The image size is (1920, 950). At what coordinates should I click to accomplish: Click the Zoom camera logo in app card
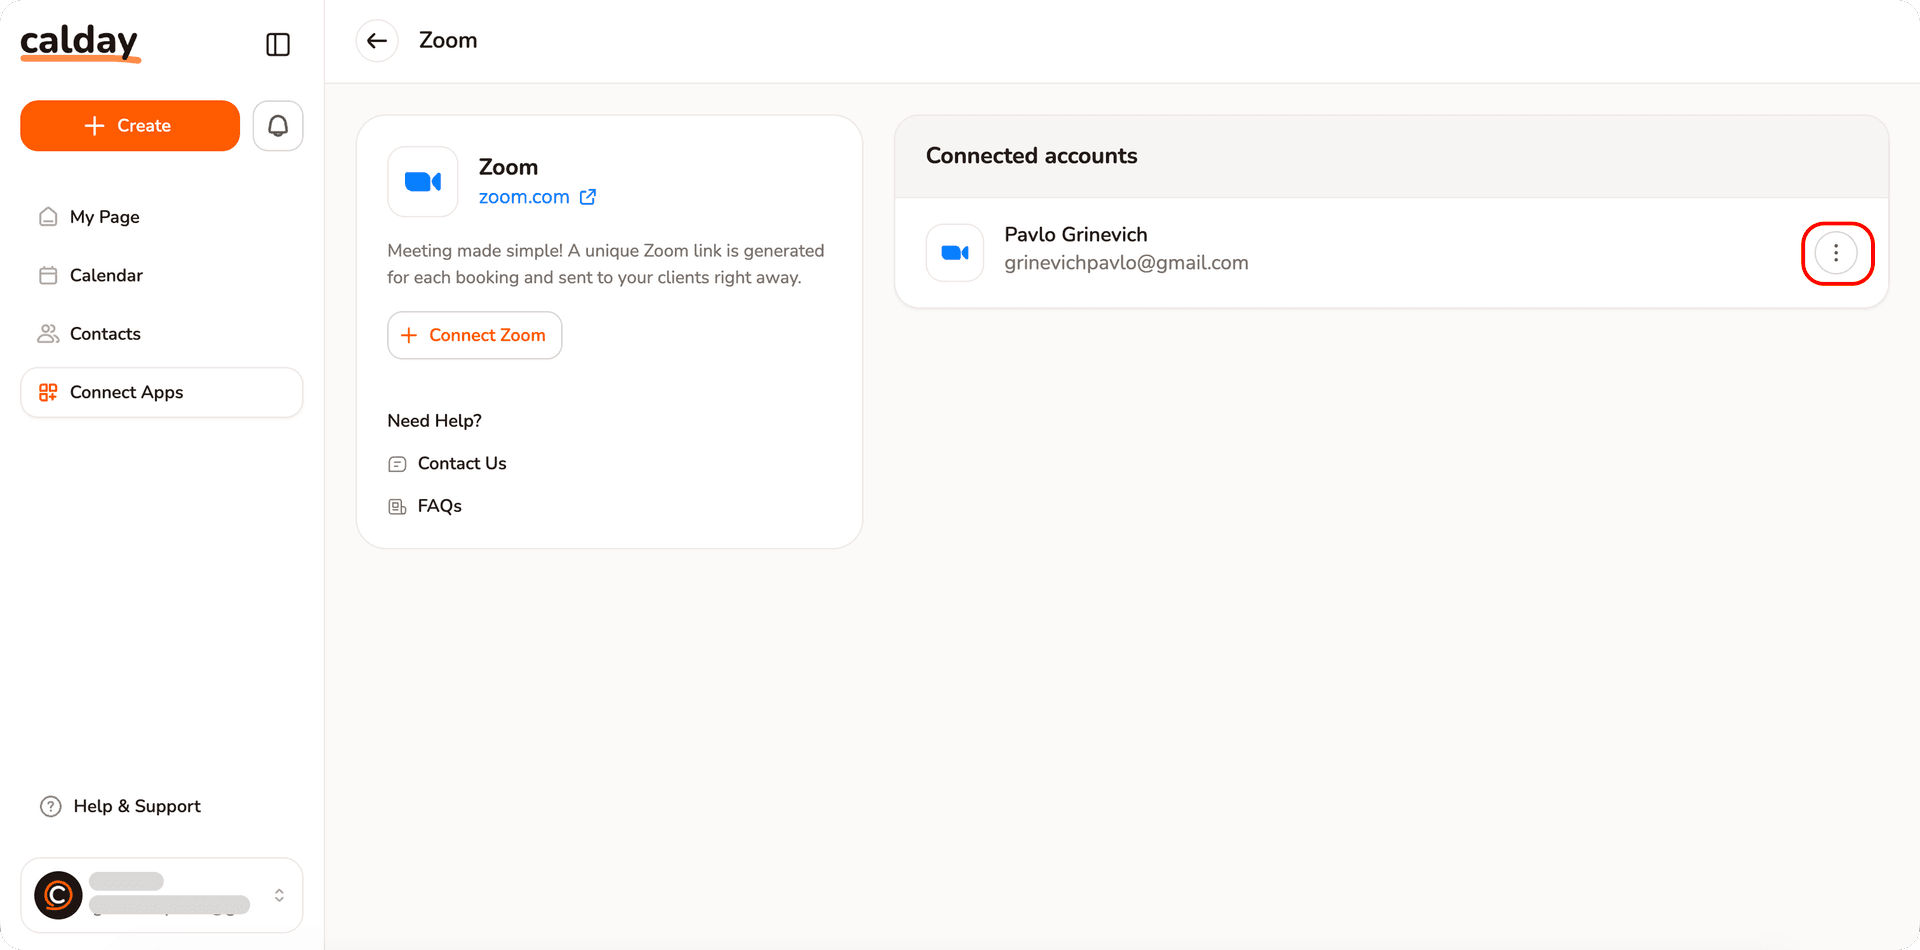pyautogui.click(x=423, y=182)
